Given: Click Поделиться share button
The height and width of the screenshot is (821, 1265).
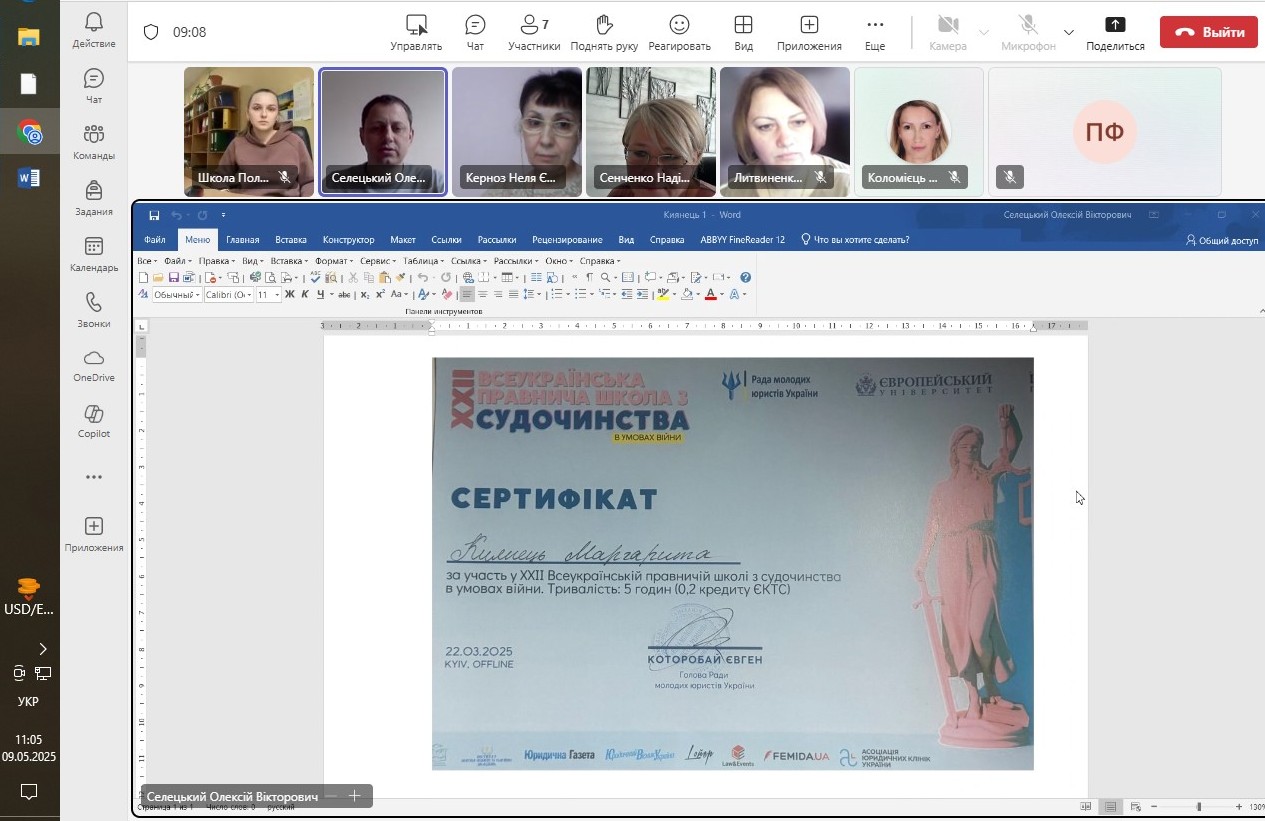Looking at the screenshot, I should [1115, 32].
